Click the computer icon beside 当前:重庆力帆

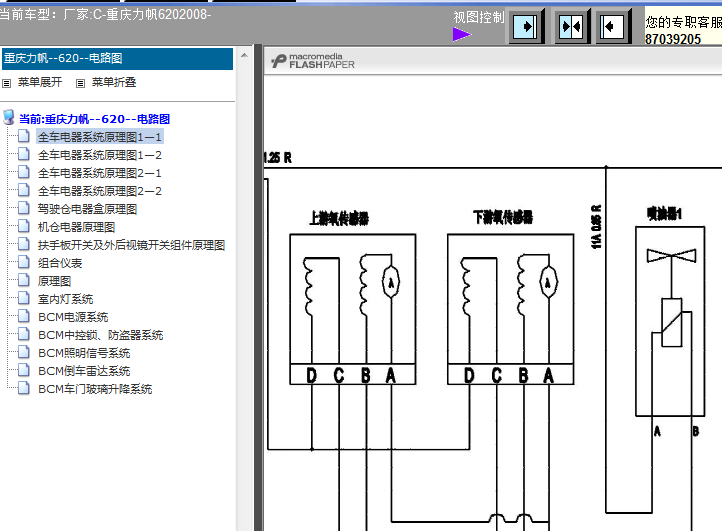click(x=9, y=117)
